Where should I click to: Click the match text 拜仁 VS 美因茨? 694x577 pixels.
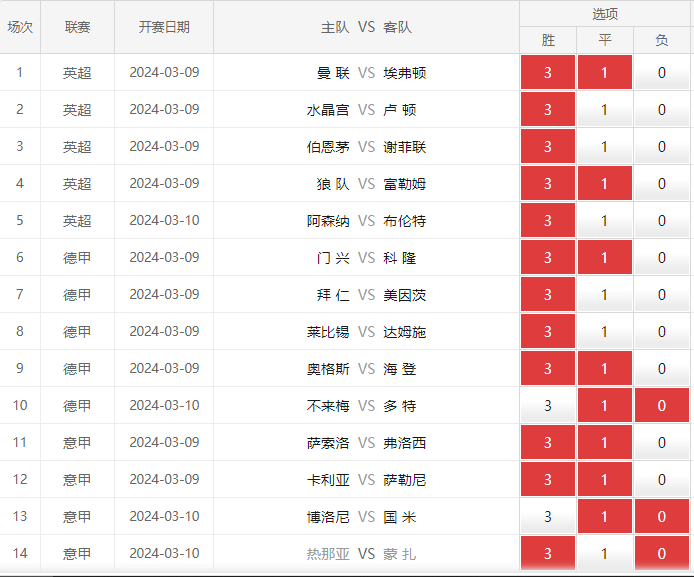coord(371,295)
